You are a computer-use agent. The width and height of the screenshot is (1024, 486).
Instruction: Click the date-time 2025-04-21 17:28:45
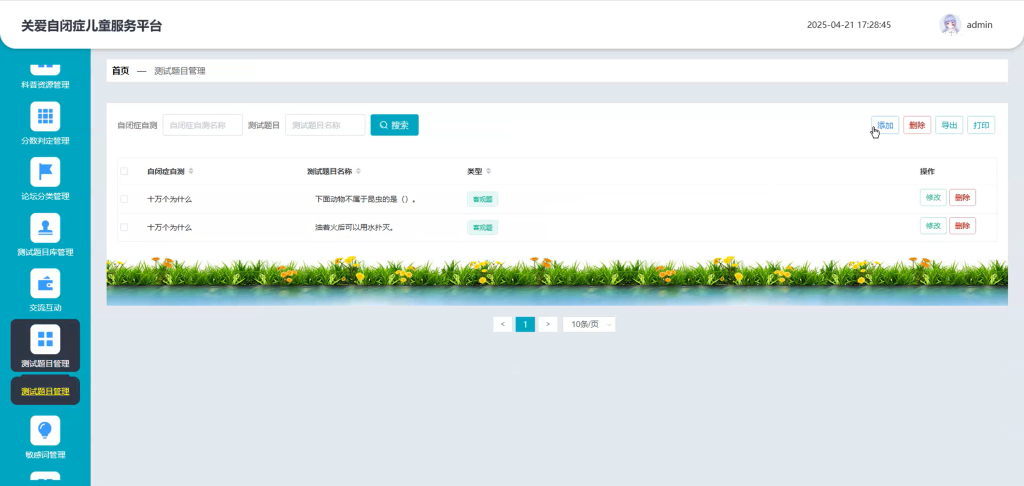[849, 25]
